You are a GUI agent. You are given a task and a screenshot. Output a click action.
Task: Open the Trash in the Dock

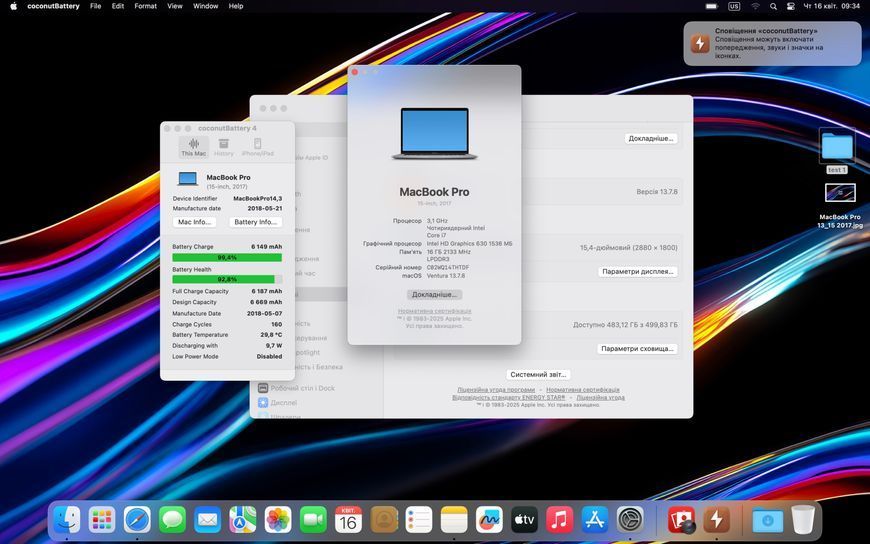click(802, 520)
